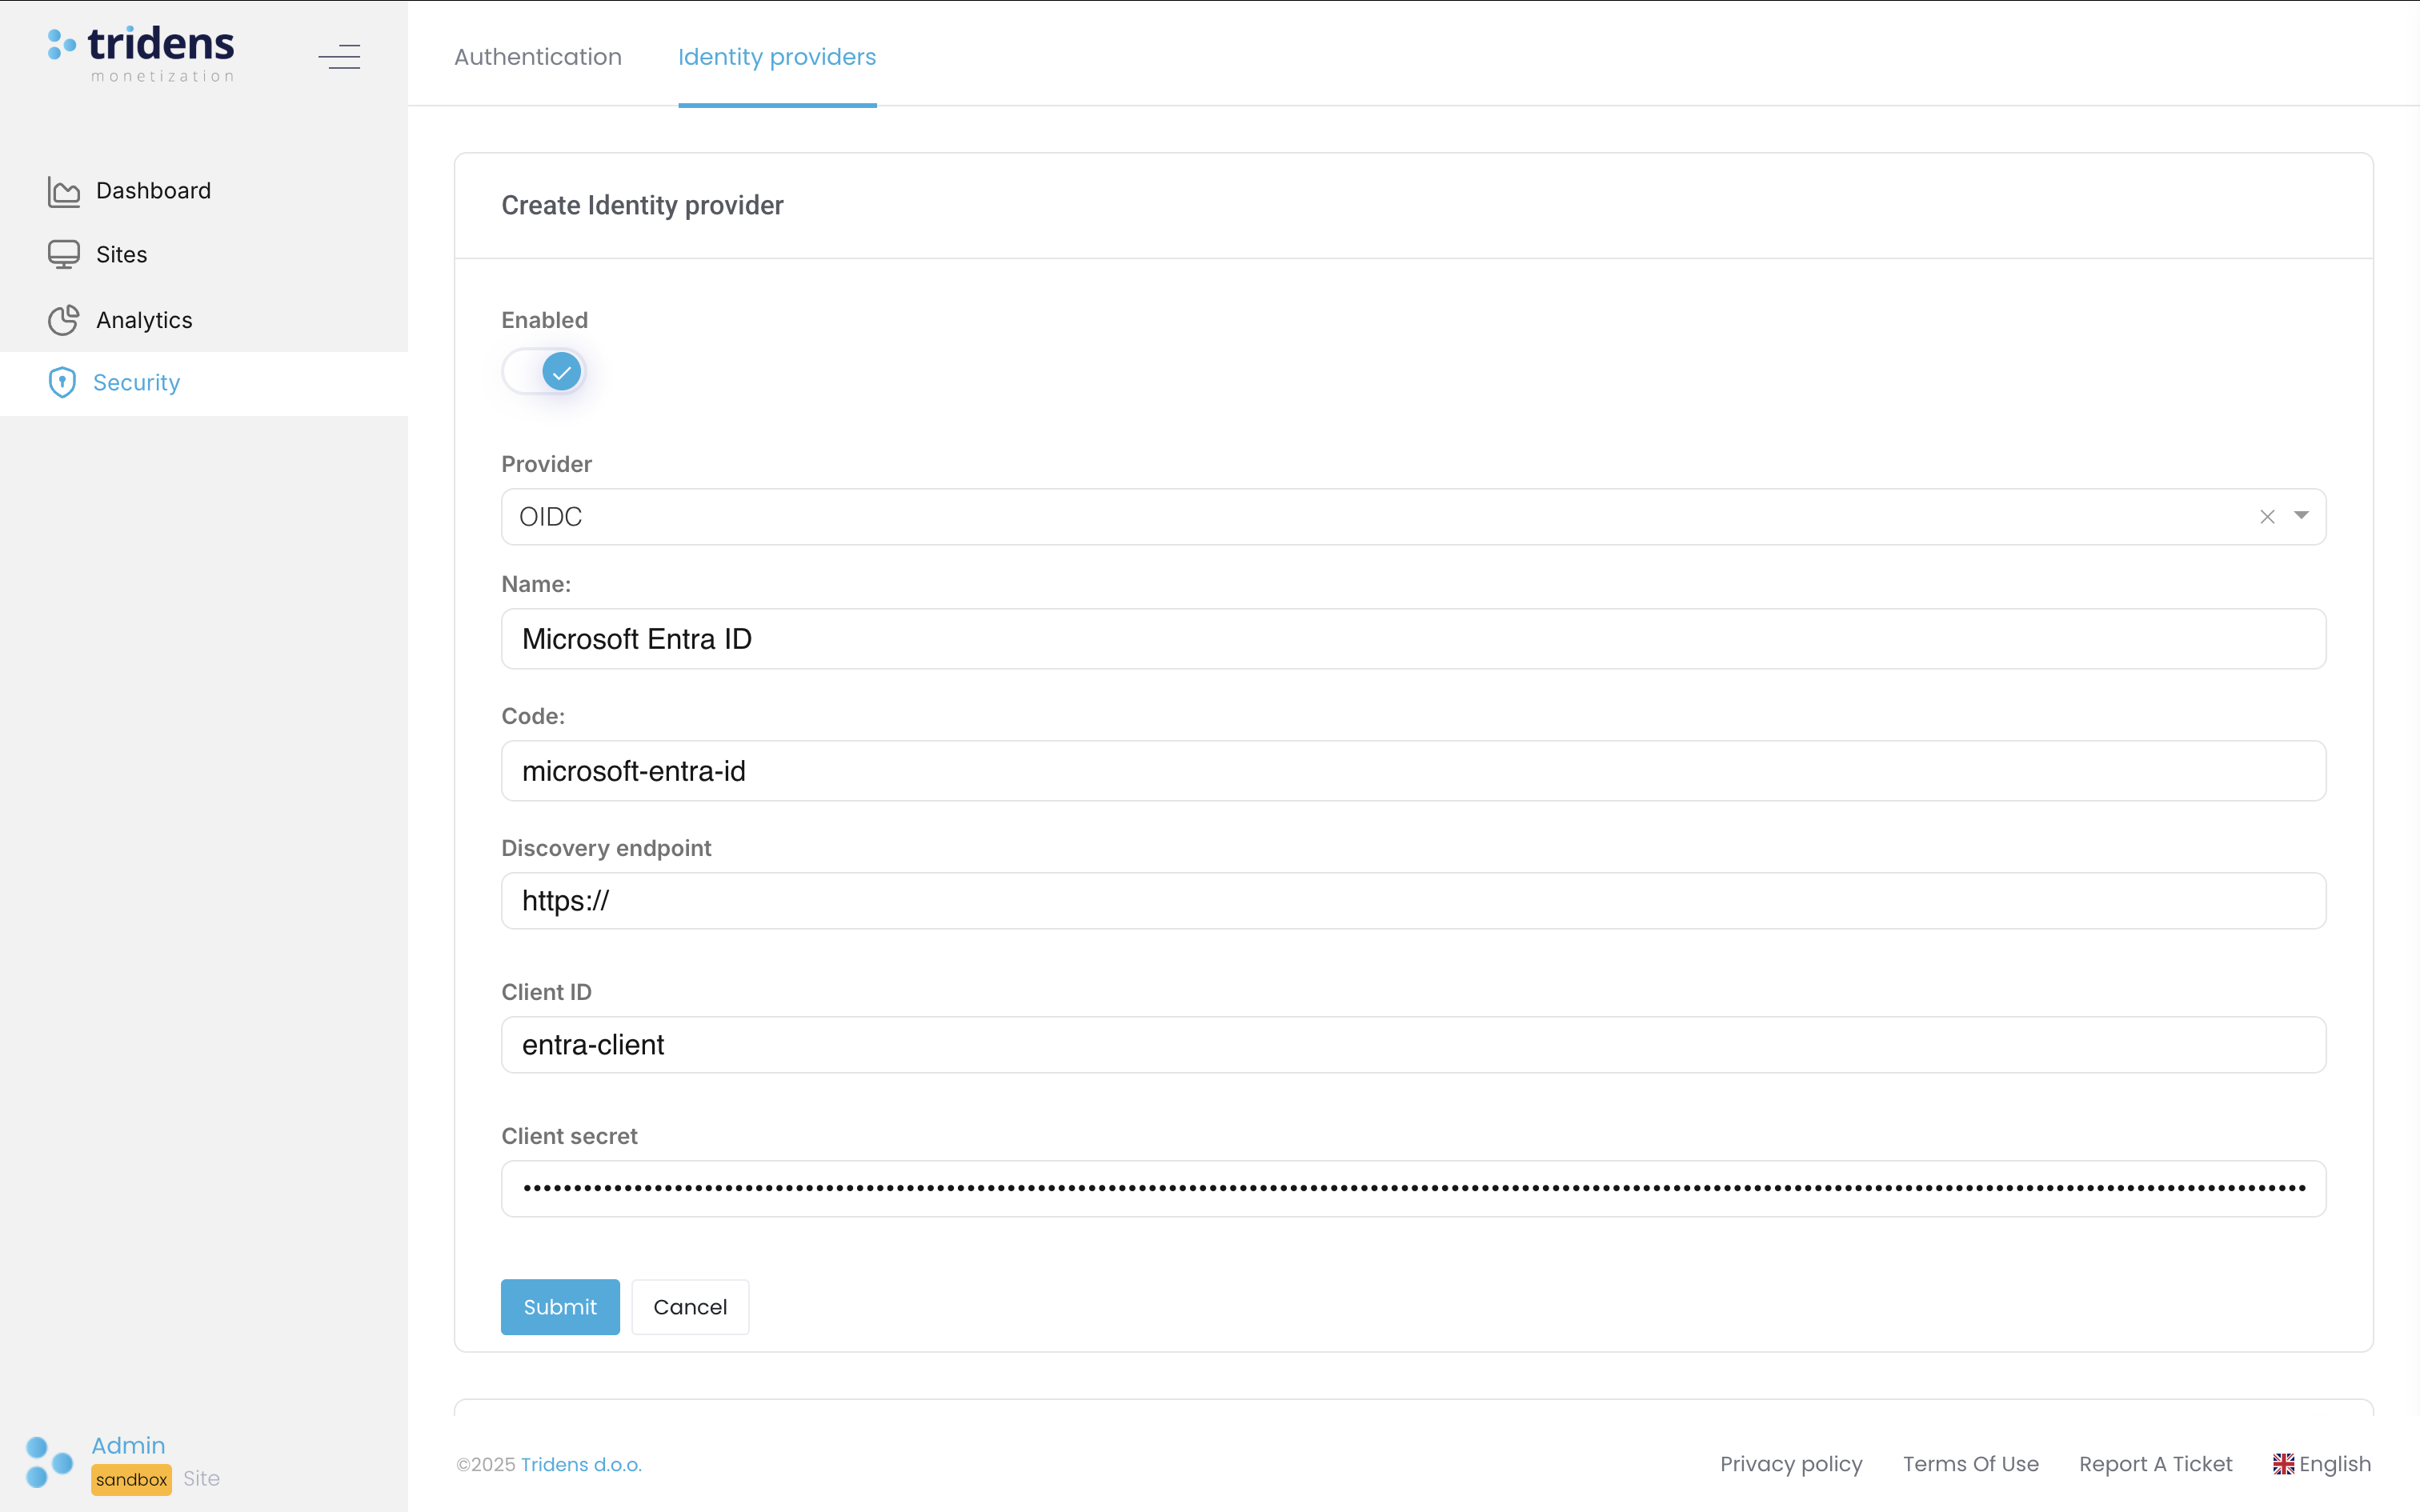The height and width of the screenshot is (1512, 2420).
Task: Open the Analytics section
Action: (x=145, y=320)
